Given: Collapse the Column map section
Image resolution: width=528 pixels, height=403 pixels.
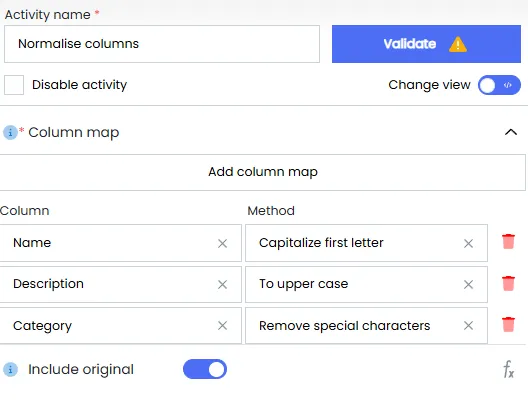Looking at the screenshot, I should 511,132.
